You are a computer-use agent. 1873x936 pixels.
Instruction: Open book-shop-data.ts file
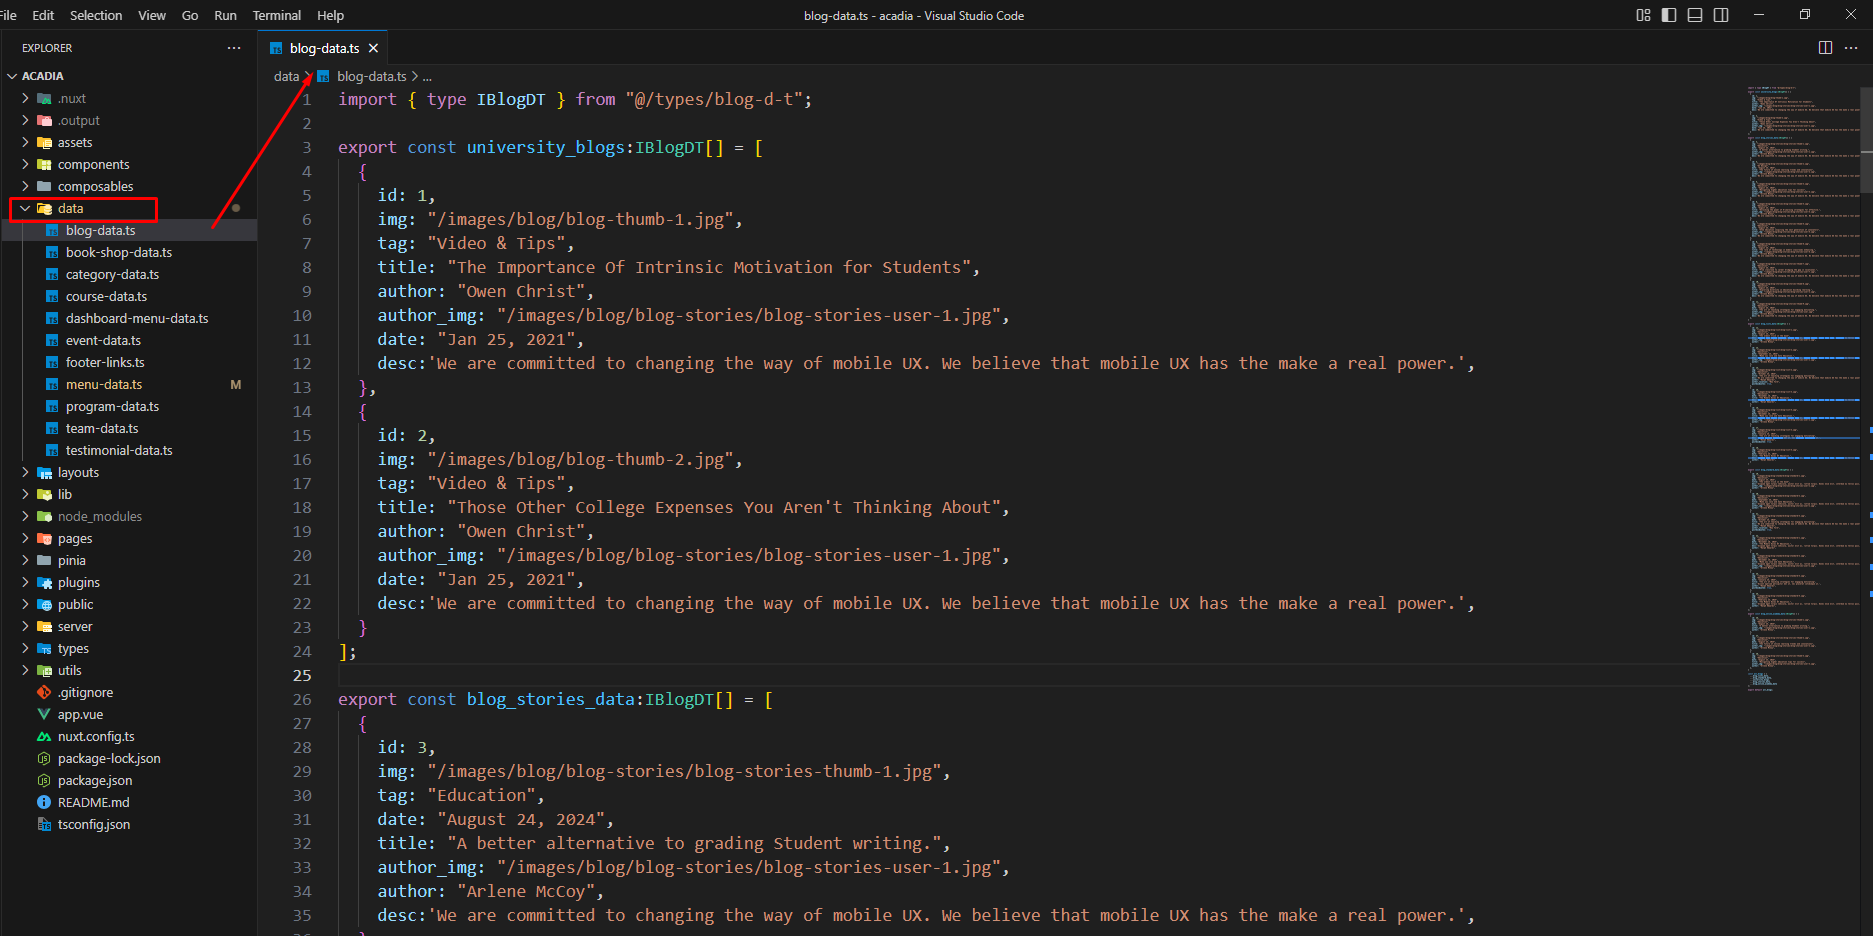click(x=129, y=252)
